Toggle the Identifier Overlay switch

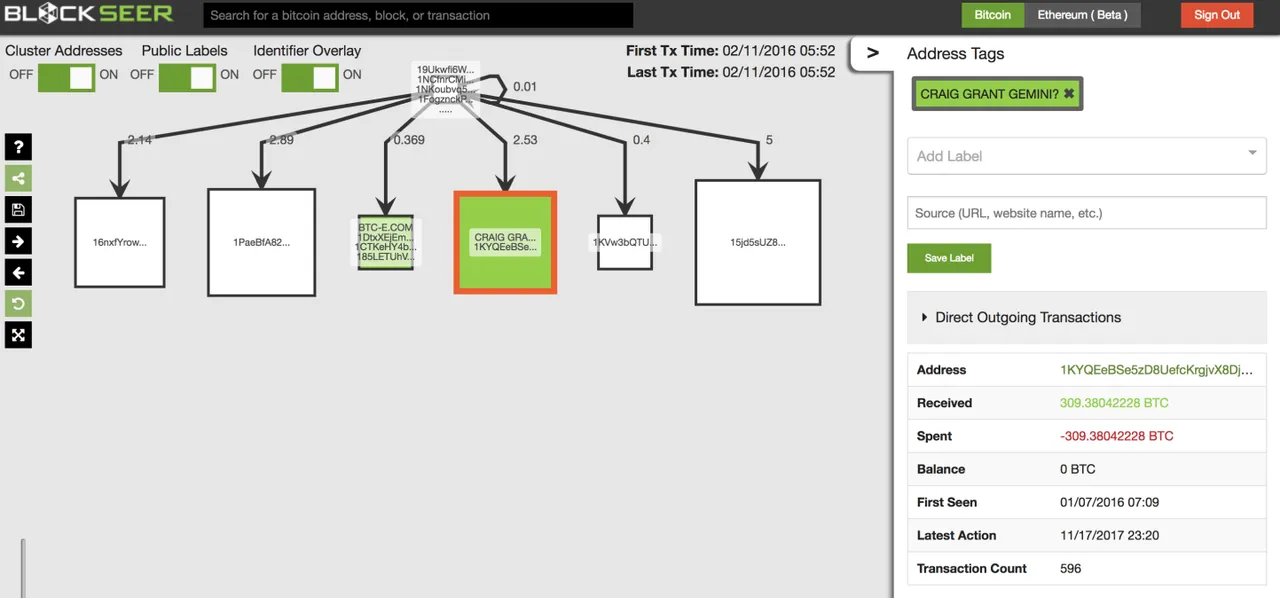[x=310, y=76]
